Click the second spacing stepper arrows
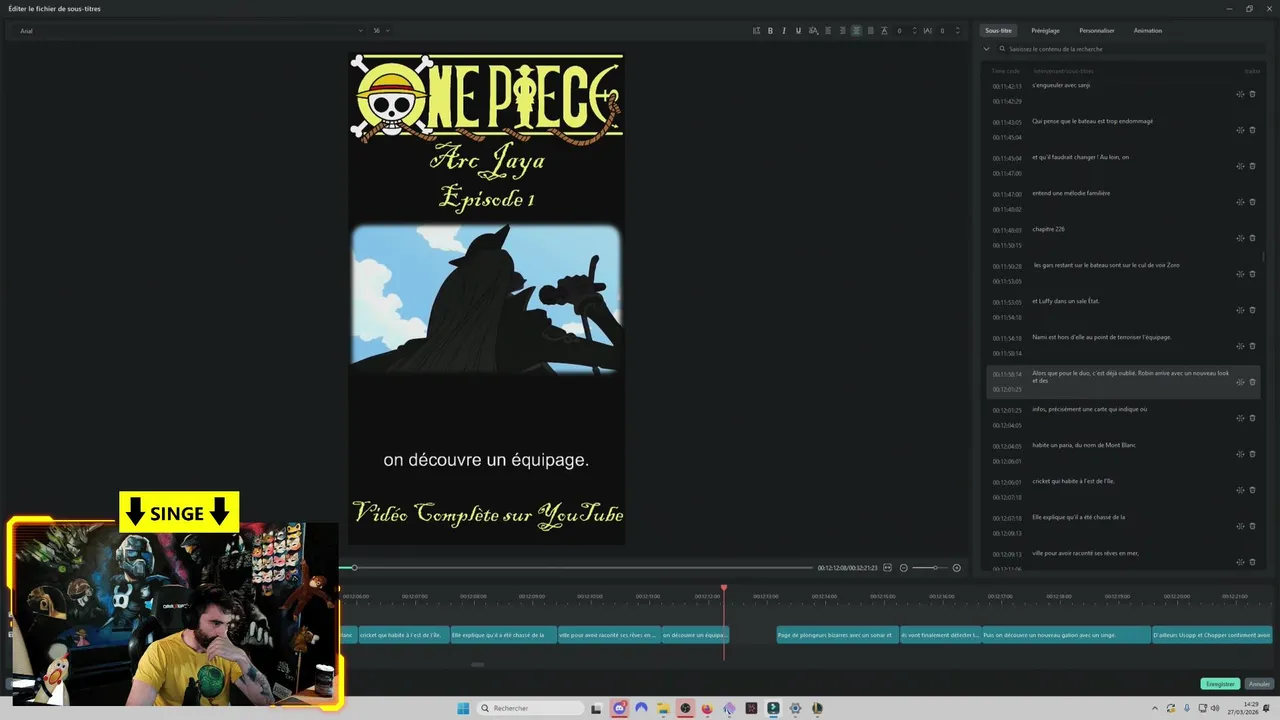The image size is (1280, 720). 958,31
